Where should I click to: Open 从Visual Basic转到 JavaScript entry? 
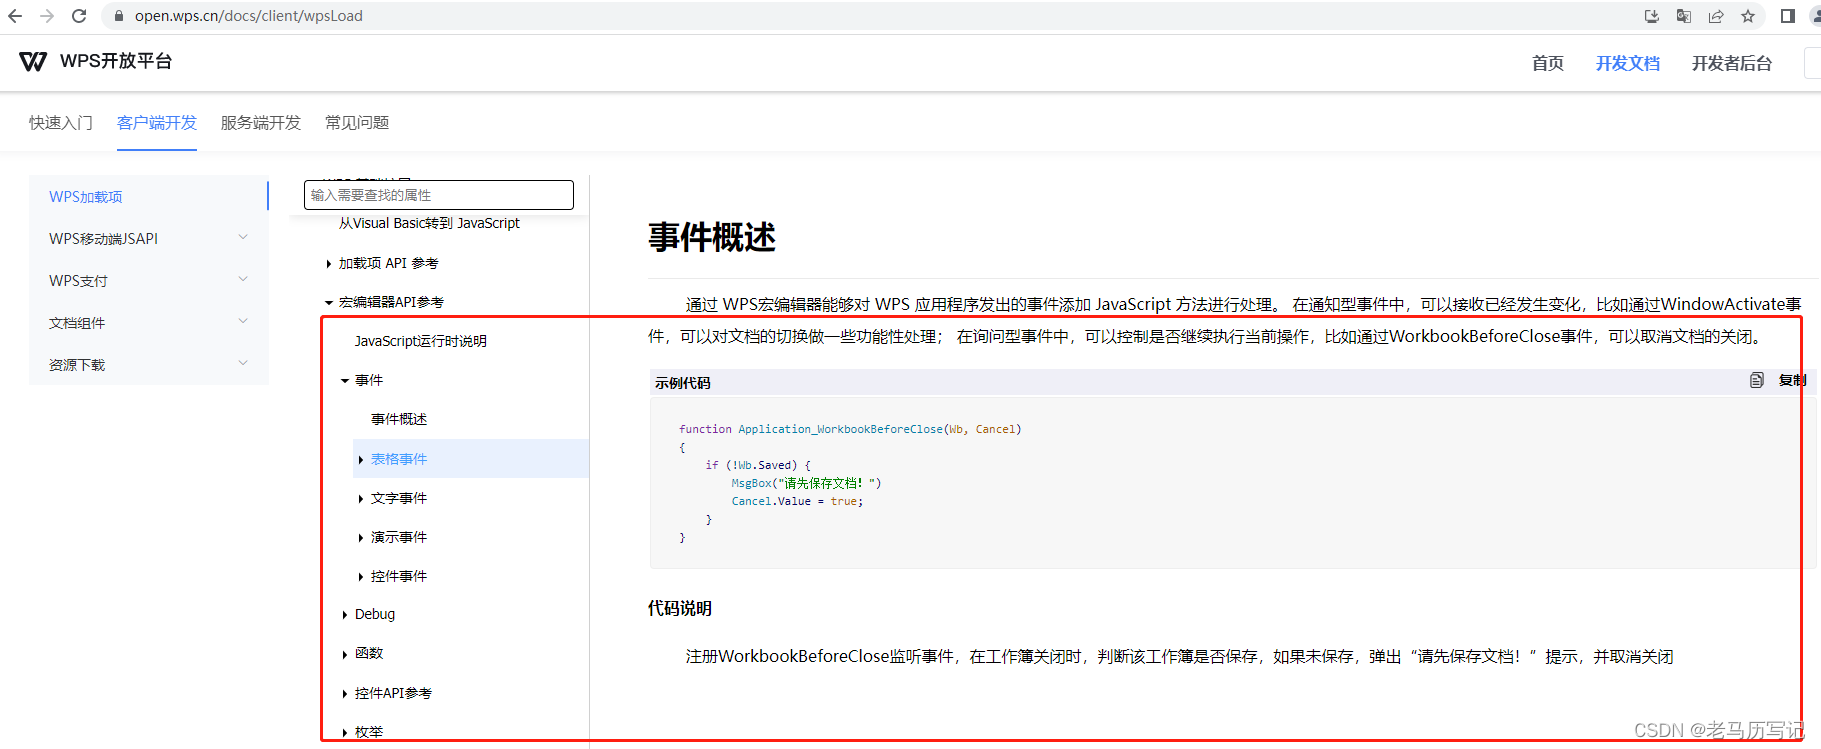pyautogui.click(x=429, y=223)
